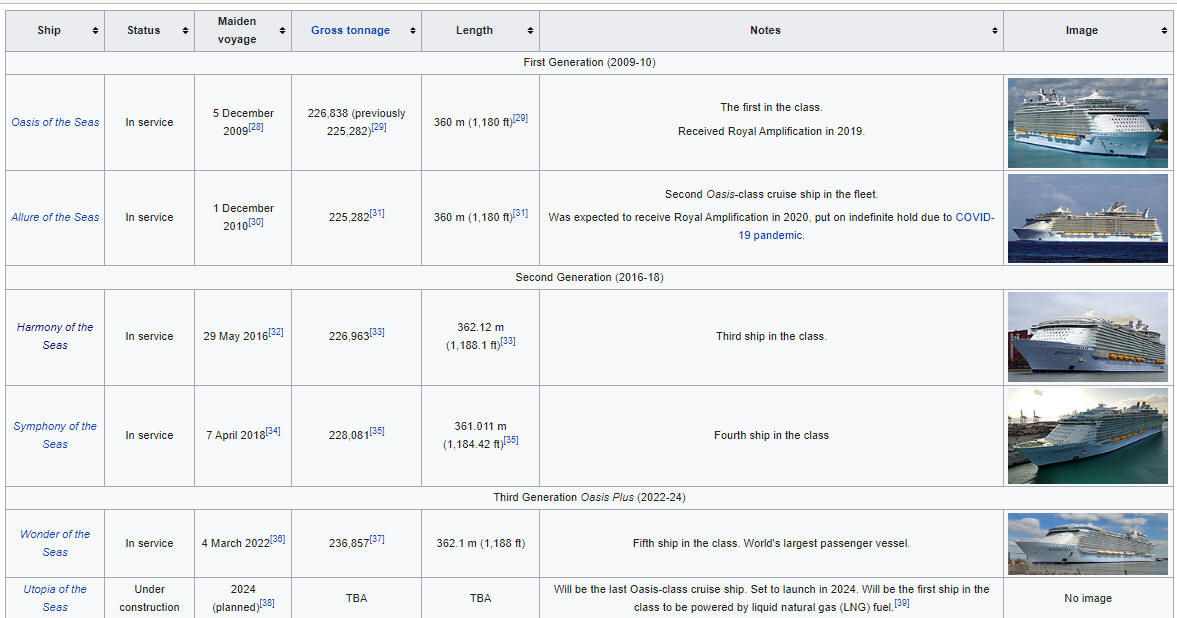Sort by Image column sort arrows
Screen dimensions: 1177x618
click(x=1164, y=31)
